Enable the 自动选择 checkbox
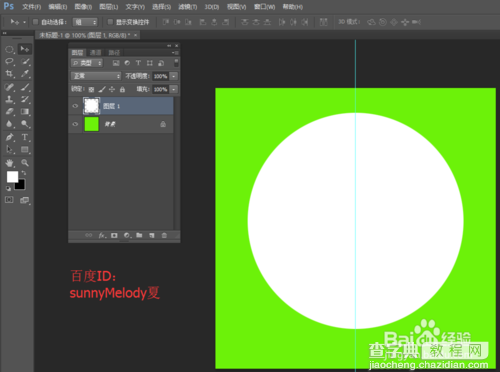This screenshot has width=500, height=372. click(x=35, y=22)
